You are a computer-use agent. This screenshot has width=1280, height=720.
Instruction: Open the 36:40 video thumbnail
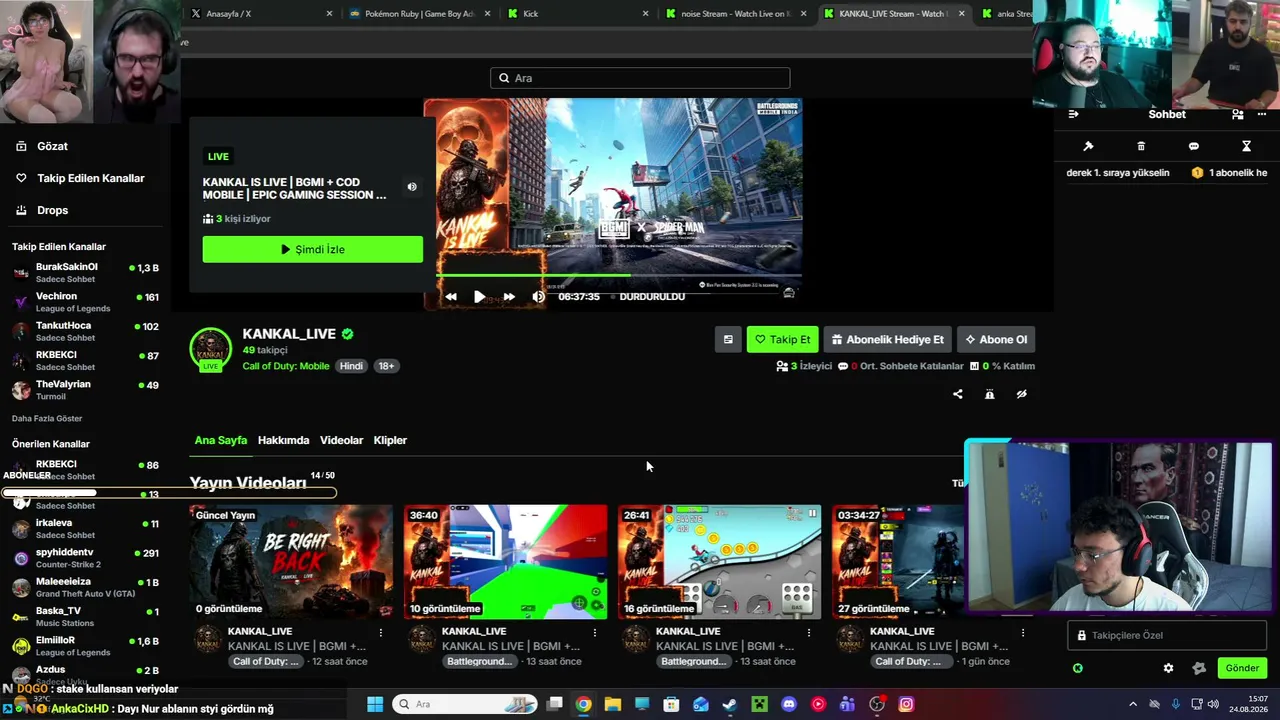tap(505, 561)
